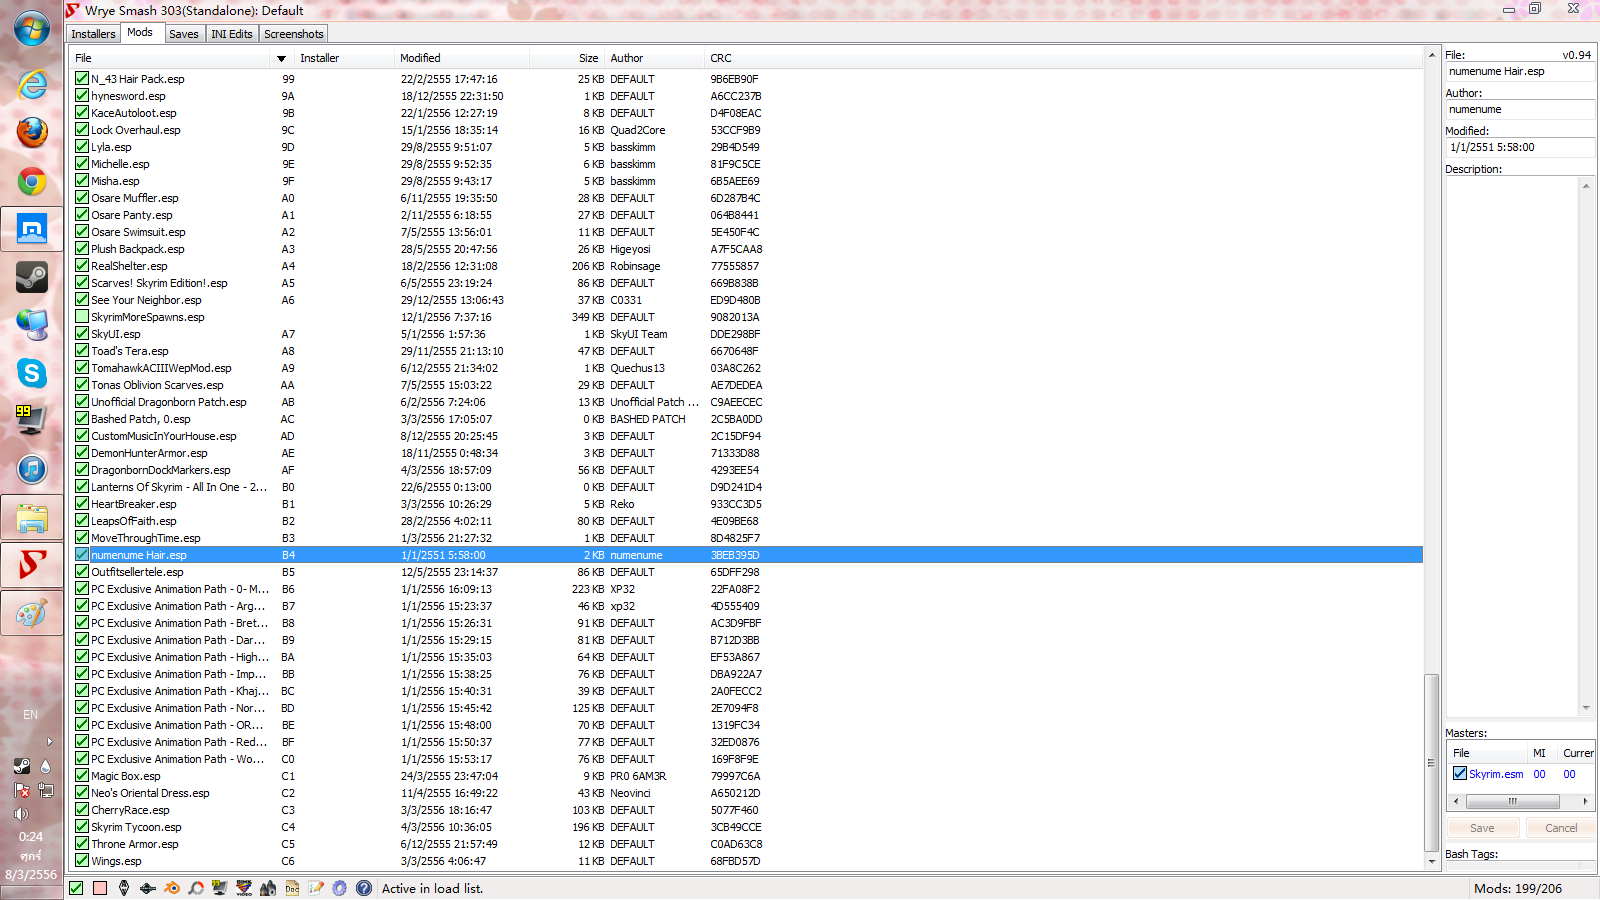1600x900 pixels.
Task: Click inside the Description text area
Action: point(1512,447)
